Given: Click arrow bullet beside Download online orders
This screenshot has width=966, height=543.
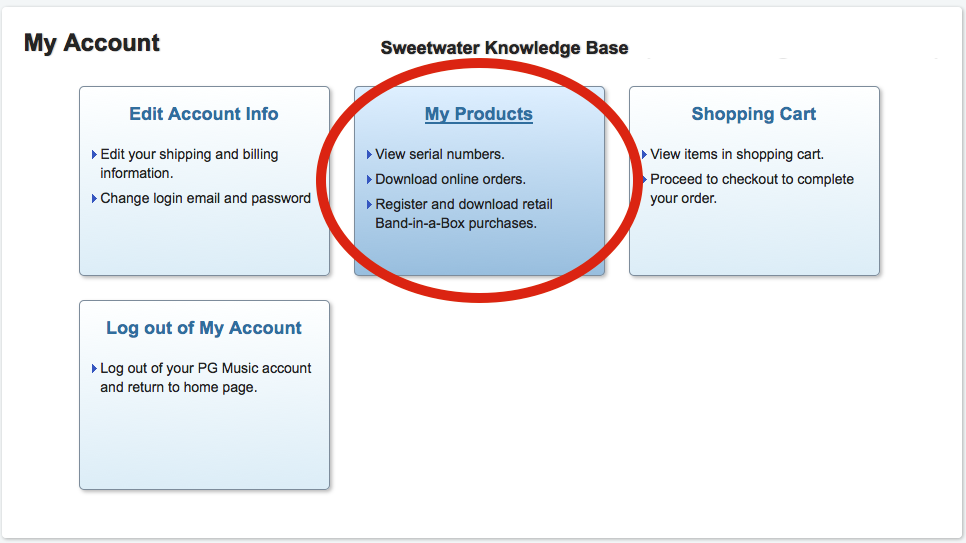Looking at the screenshot, I should [x=369, y=179].
